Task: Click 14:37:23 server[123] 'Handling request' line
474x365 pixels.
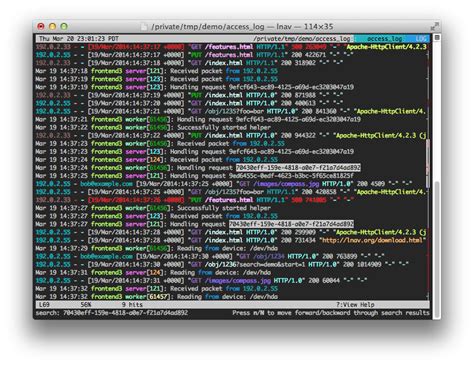Action: click(x=194, y=151)
